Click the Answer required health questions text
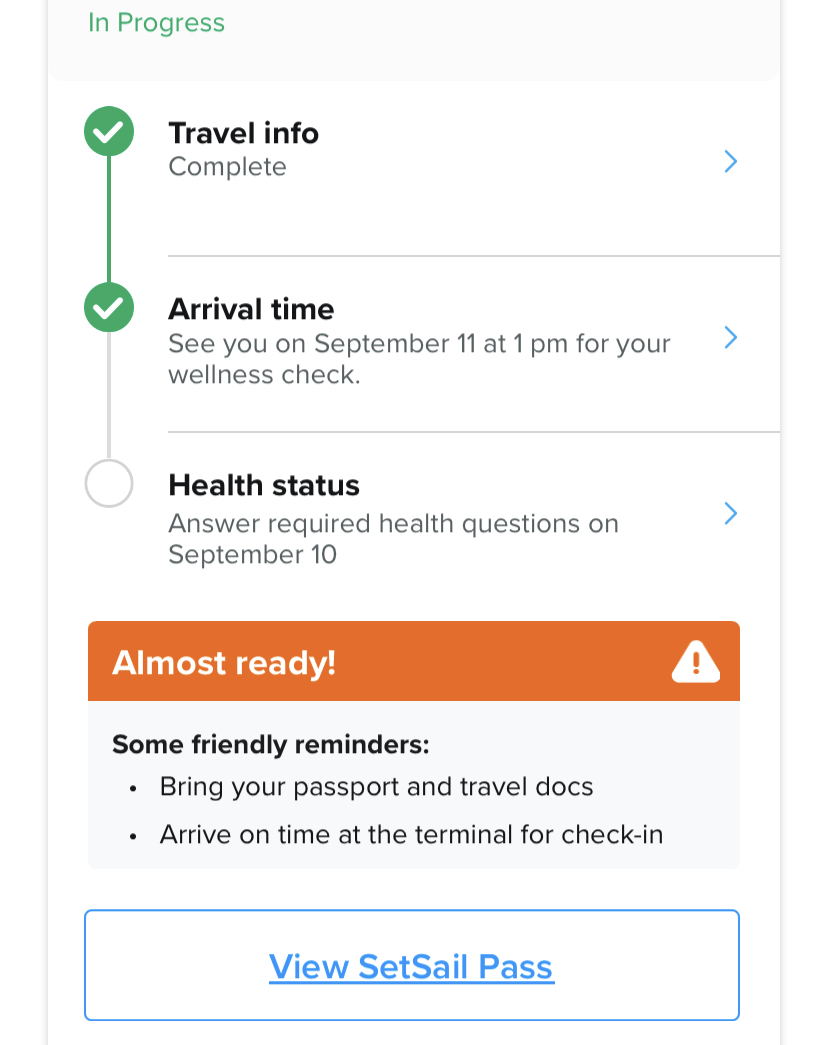This screenshot has height=1045, width=828. [x=393, y=538]
